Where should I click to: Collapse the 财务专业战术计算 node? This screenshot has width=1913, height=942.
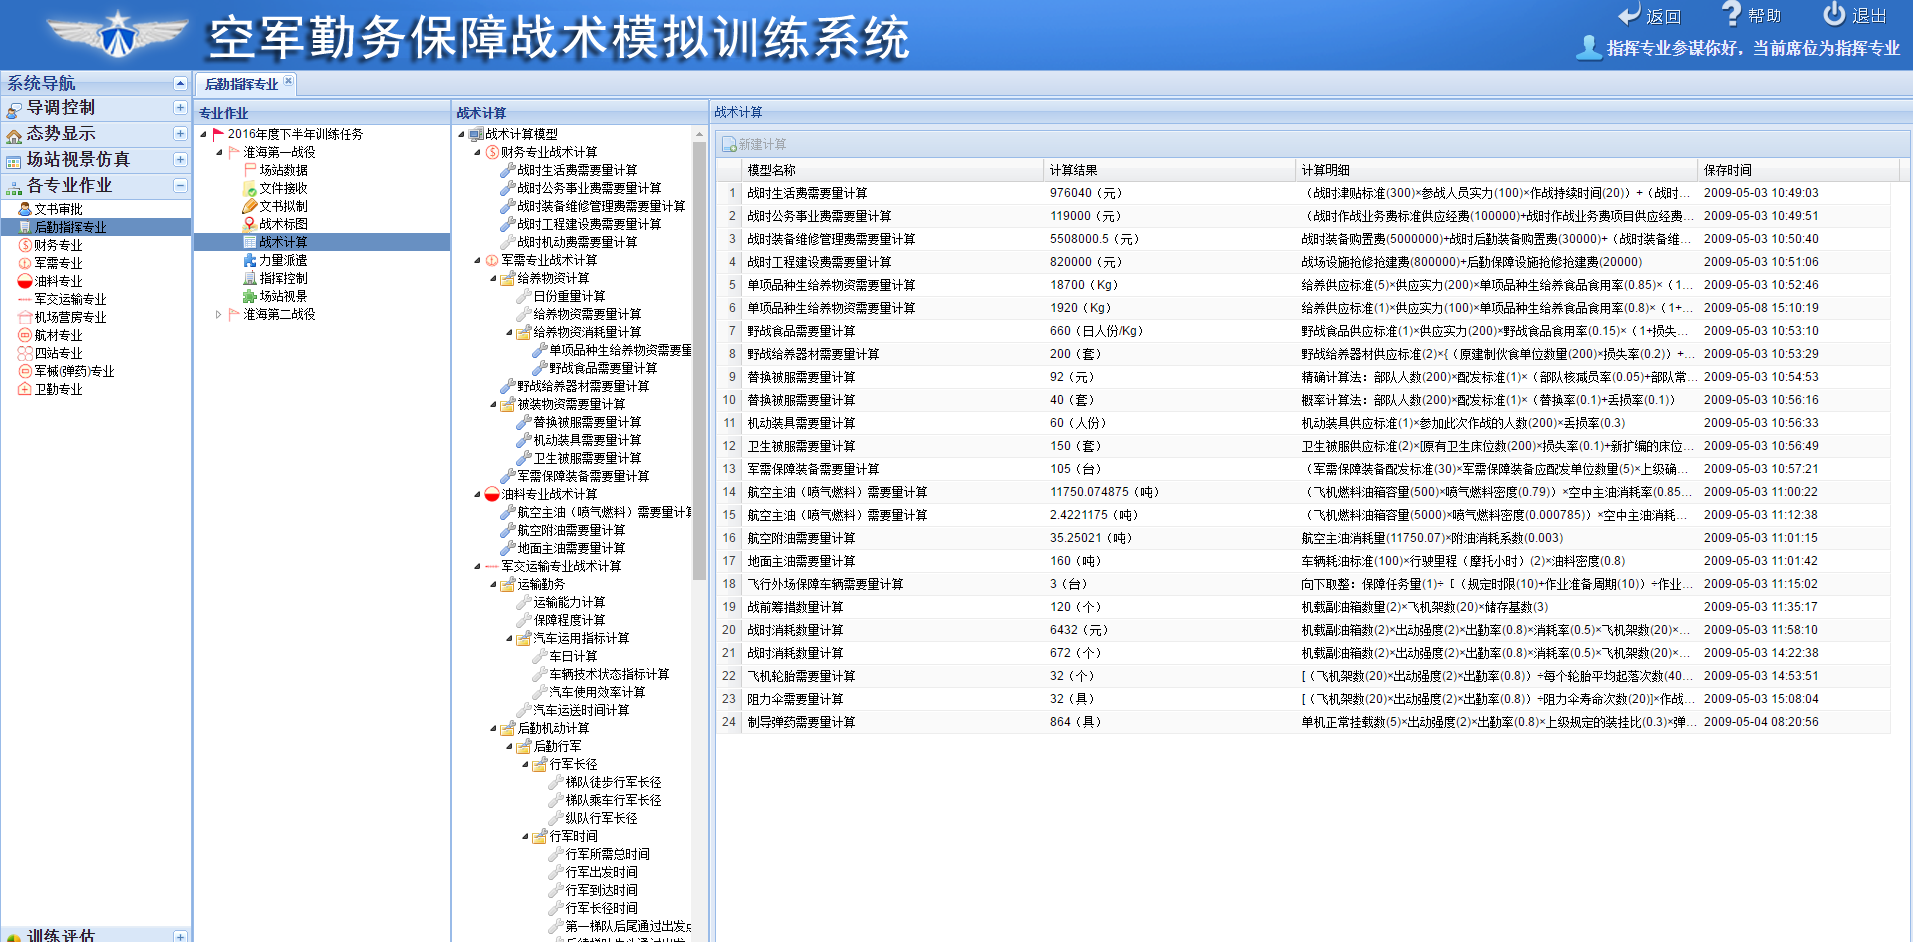tap(477, 152)
